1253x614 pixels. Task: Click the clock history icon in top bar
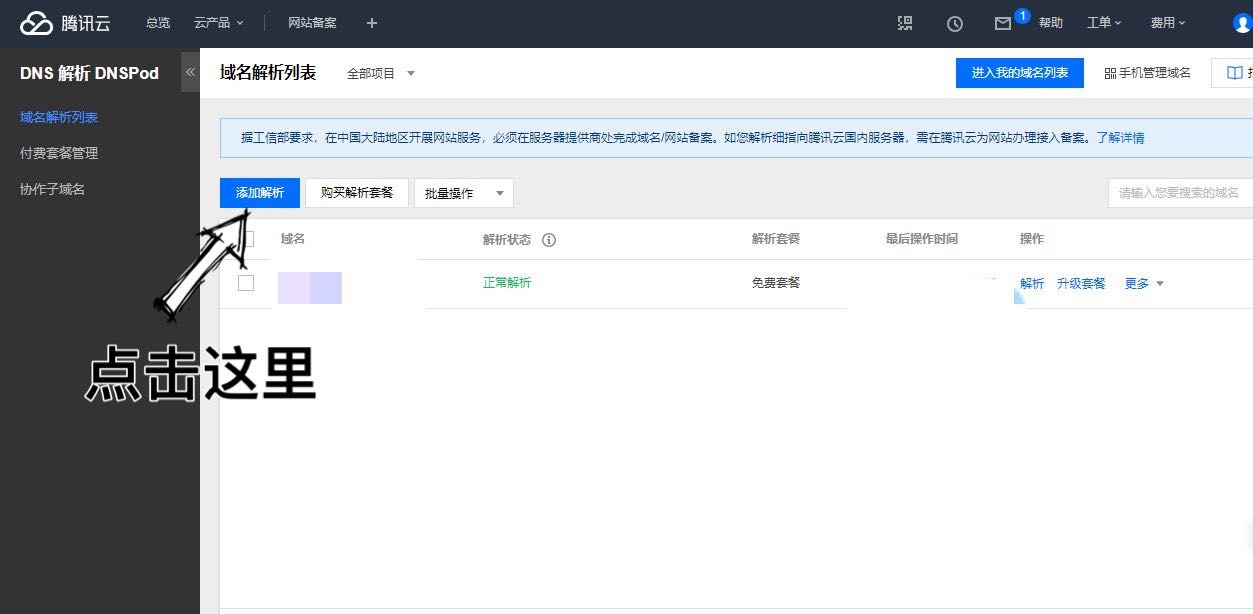(955, 23)
